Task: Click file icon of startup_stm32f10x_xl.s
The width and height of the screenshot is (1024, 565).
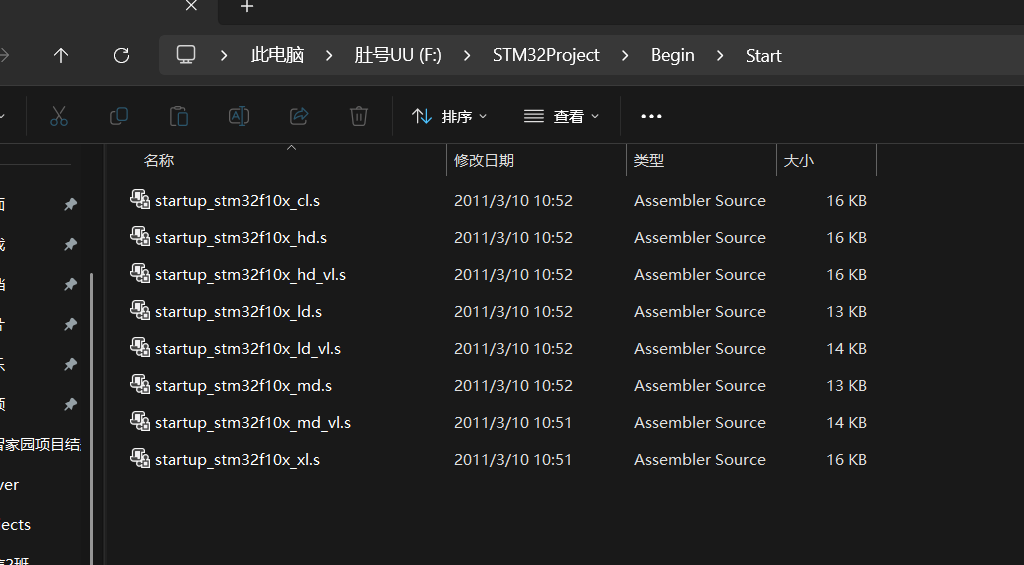Action: point(140,459)
